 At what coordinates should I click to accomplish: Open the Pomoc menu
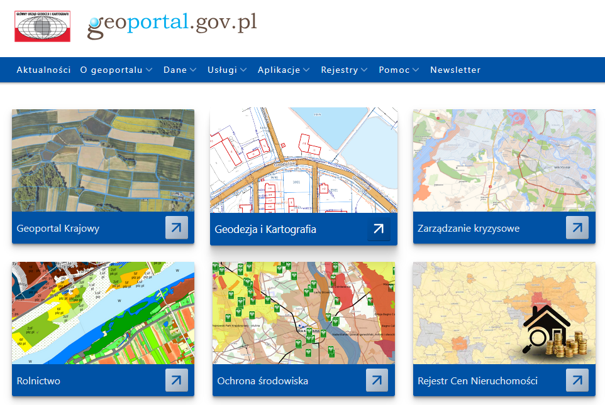pos(394,70)
